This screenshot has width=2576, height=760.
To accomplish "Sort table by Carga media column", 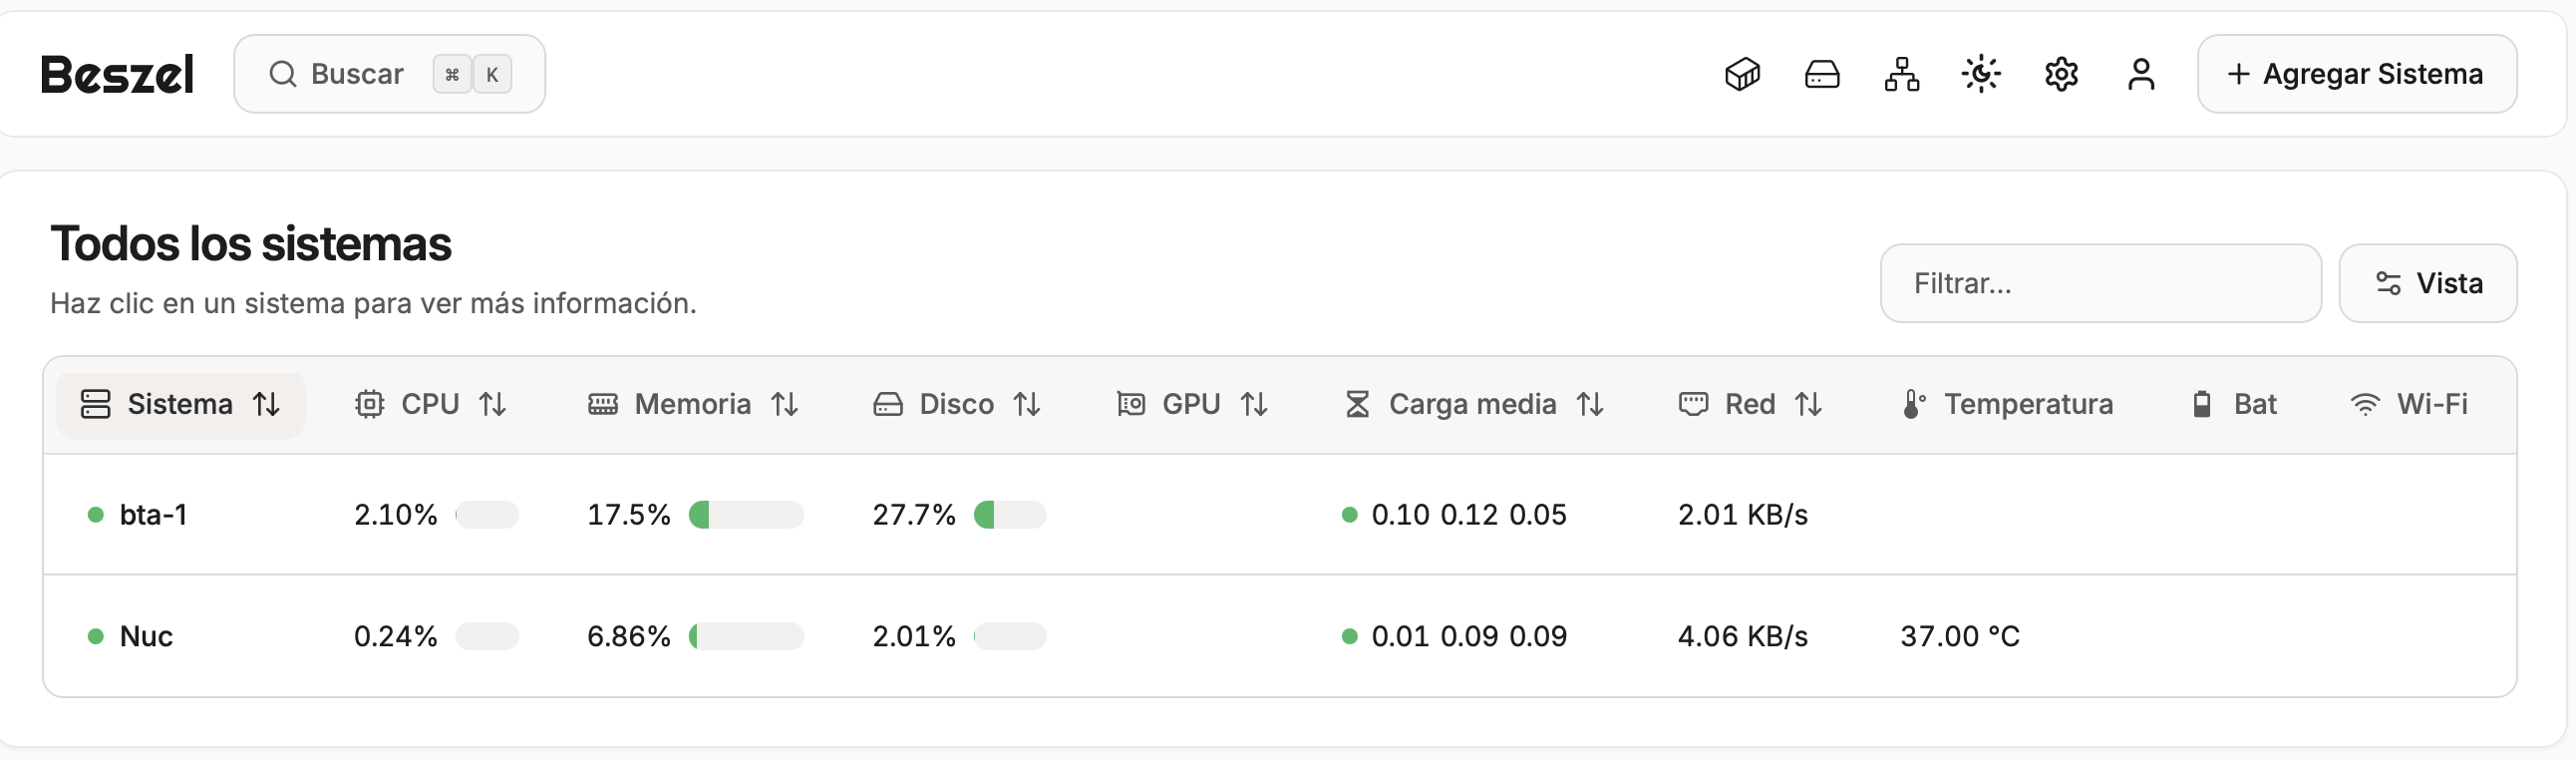I will click(x=1474, y=405).
